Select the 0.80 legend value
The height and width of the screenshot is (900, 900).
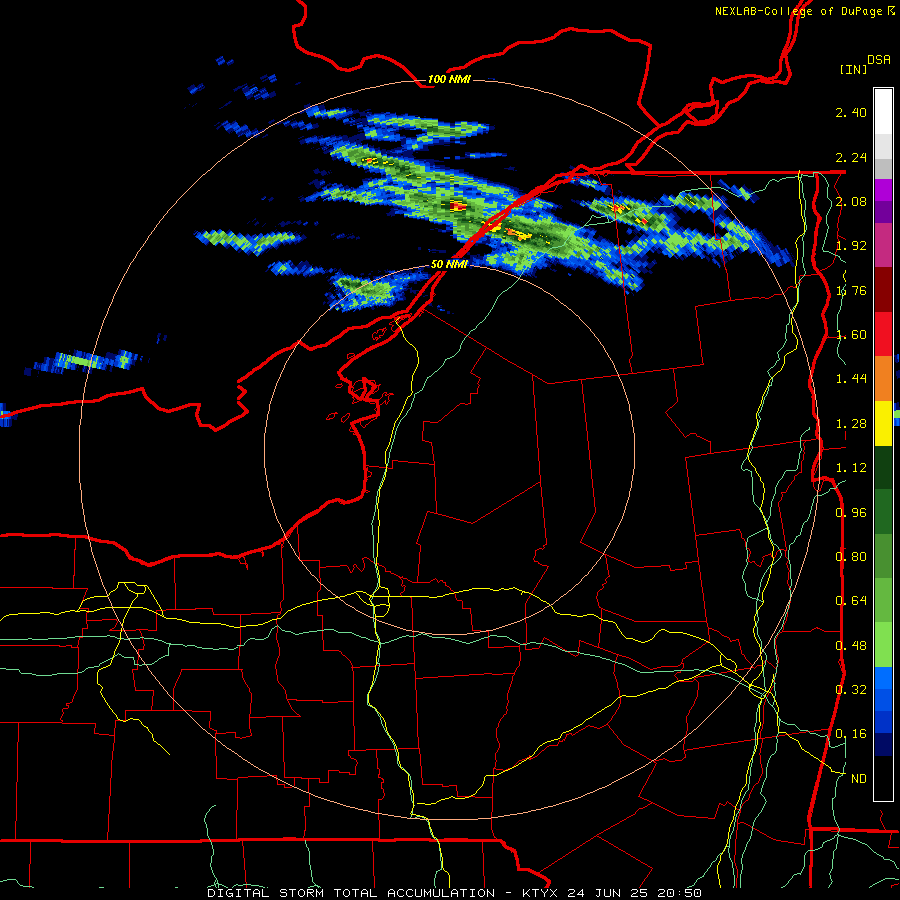[x=851, y=557]
